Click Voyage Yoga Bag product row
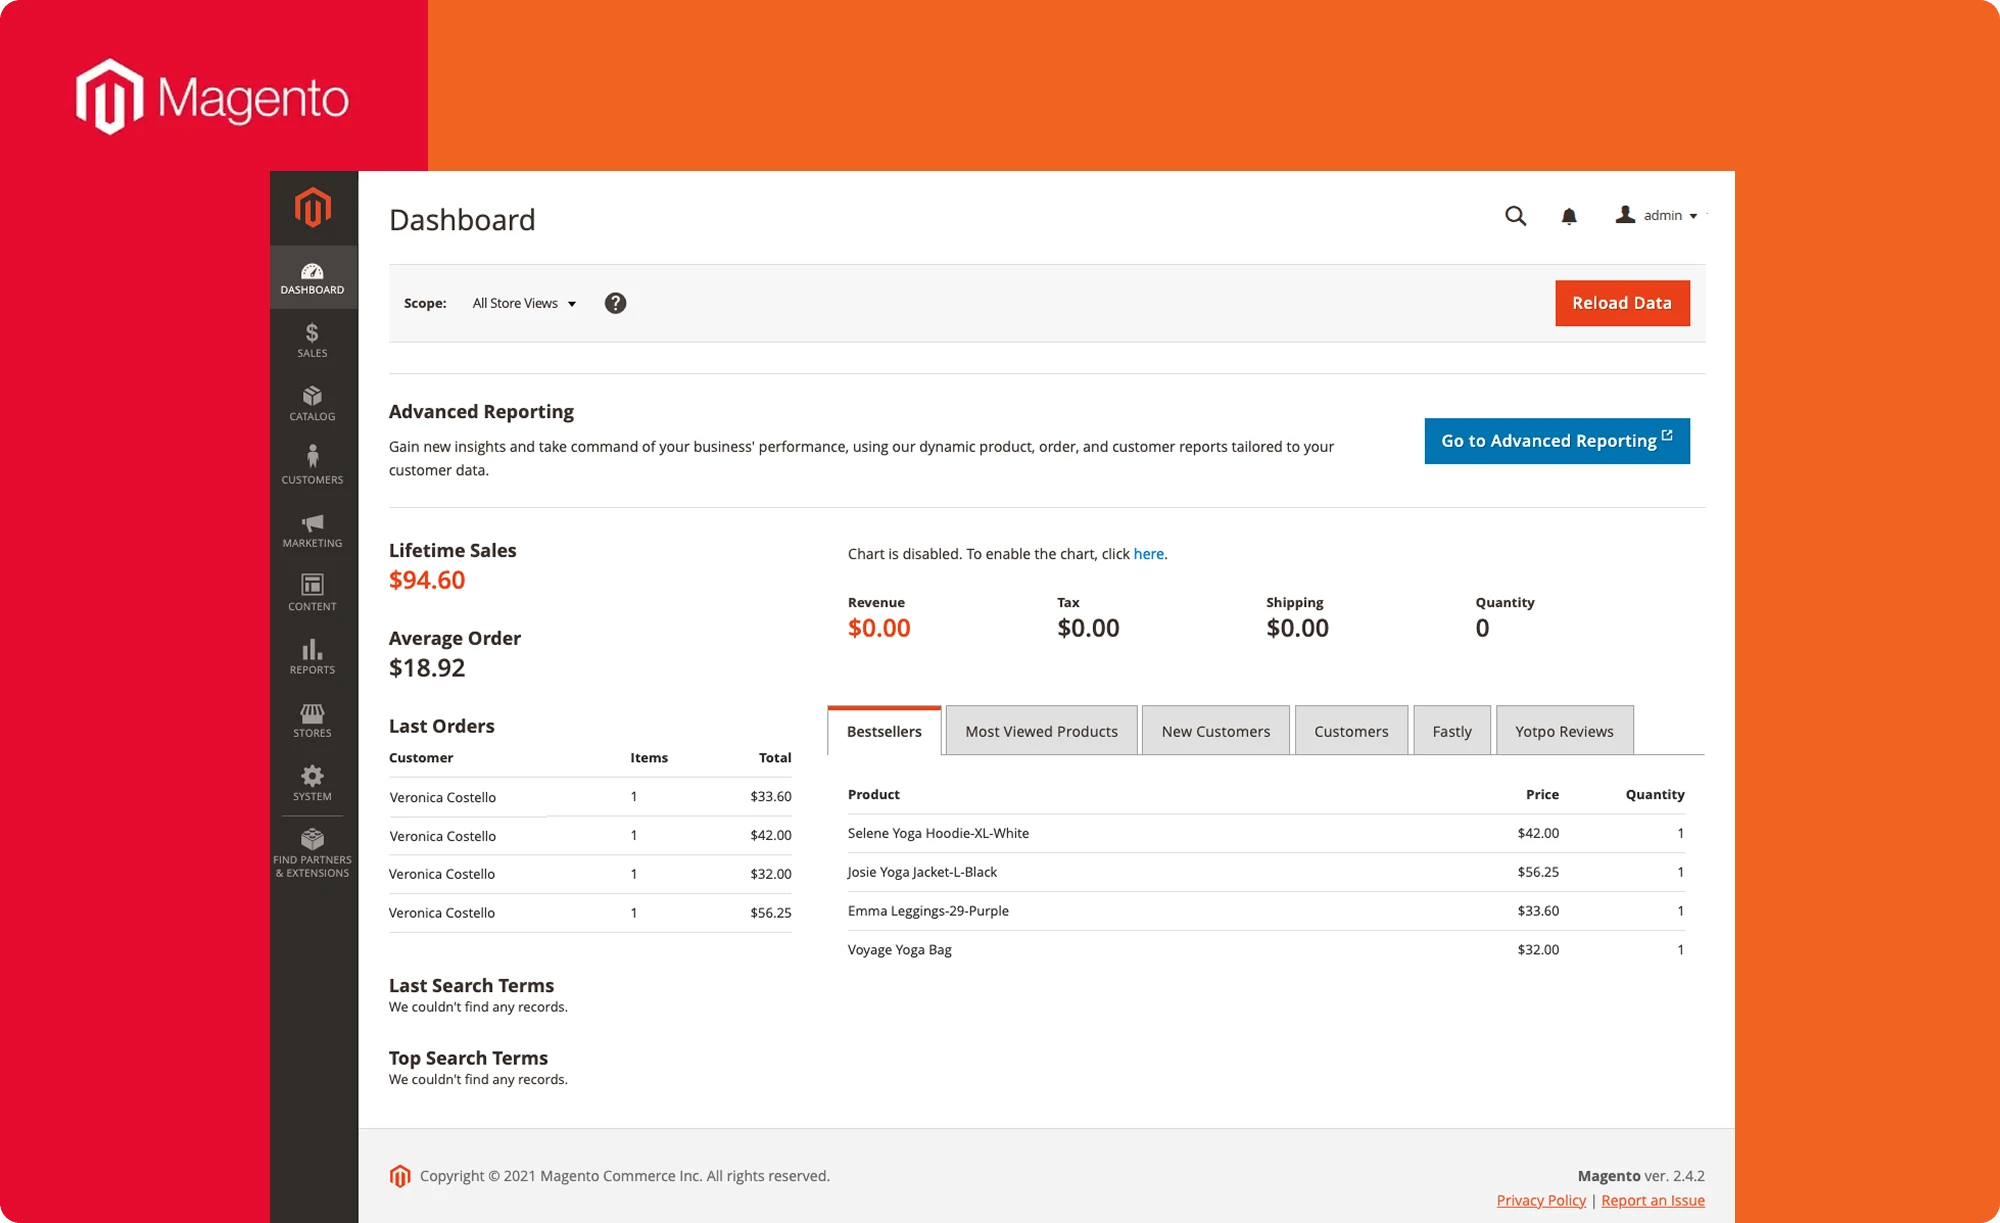Screen dimensions: 2000x1223 pos(1266,950)
